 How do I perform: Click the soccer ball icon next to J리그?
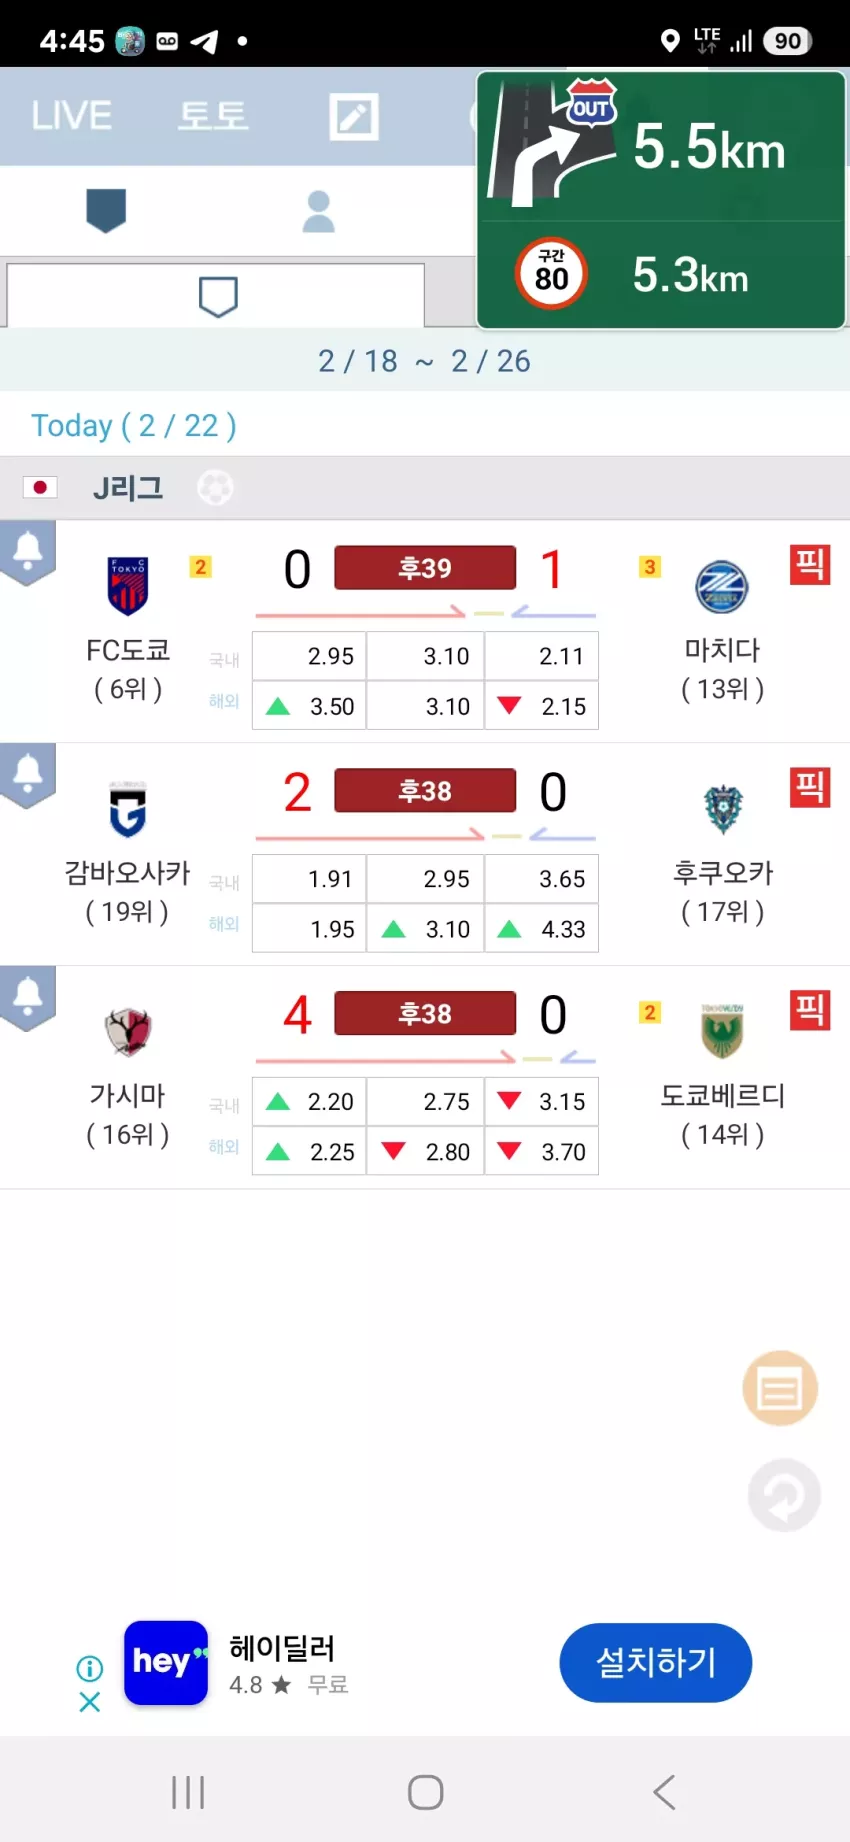point(215,488)
